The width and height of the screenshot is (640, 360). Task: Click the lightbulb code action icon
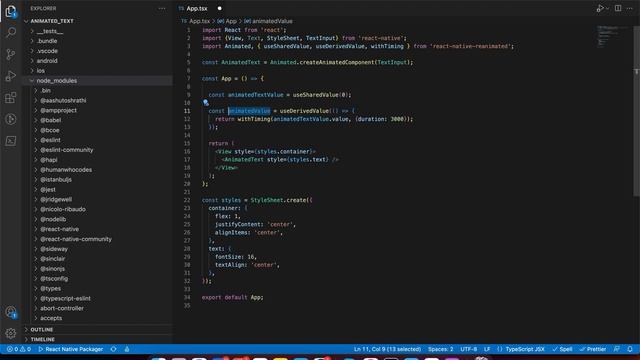[x=206, y=102]
